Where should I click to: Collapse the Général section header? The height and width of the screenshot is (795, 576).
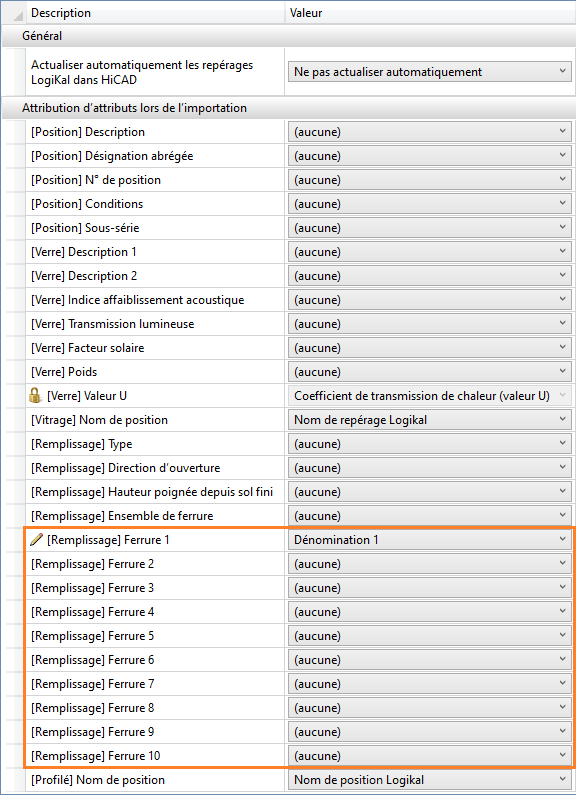click(288, 36)
